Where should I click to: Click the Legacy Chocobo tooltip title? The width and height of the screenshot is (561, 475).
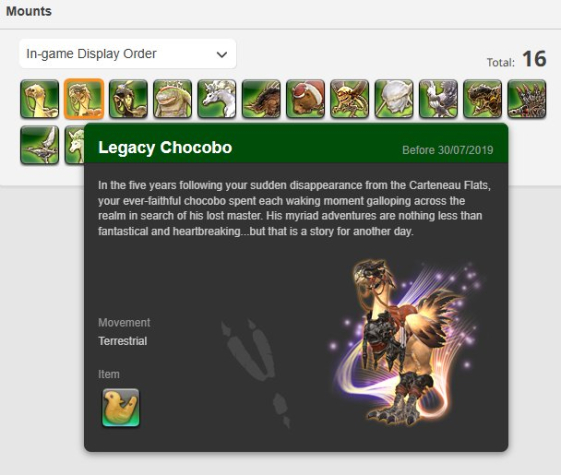tap(165, 147)
